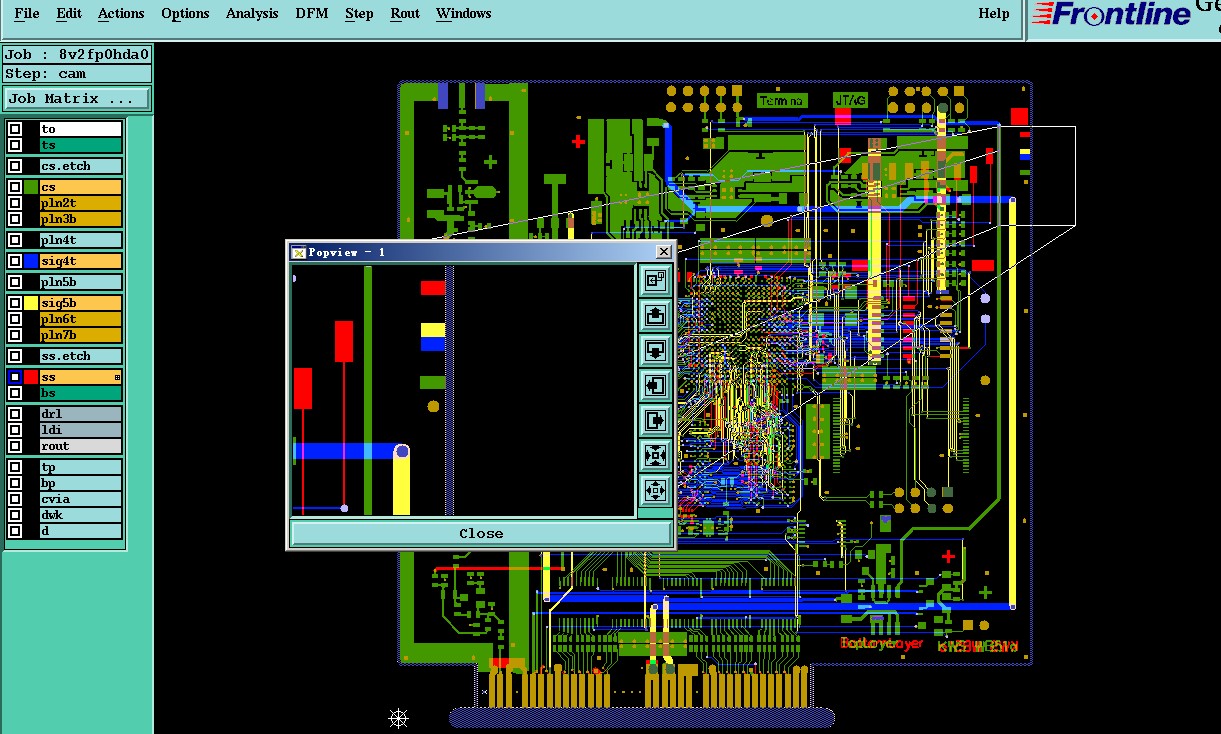Click the red color swatch of layer ss
Screen dimensions: 1221x734
[31, 377]
